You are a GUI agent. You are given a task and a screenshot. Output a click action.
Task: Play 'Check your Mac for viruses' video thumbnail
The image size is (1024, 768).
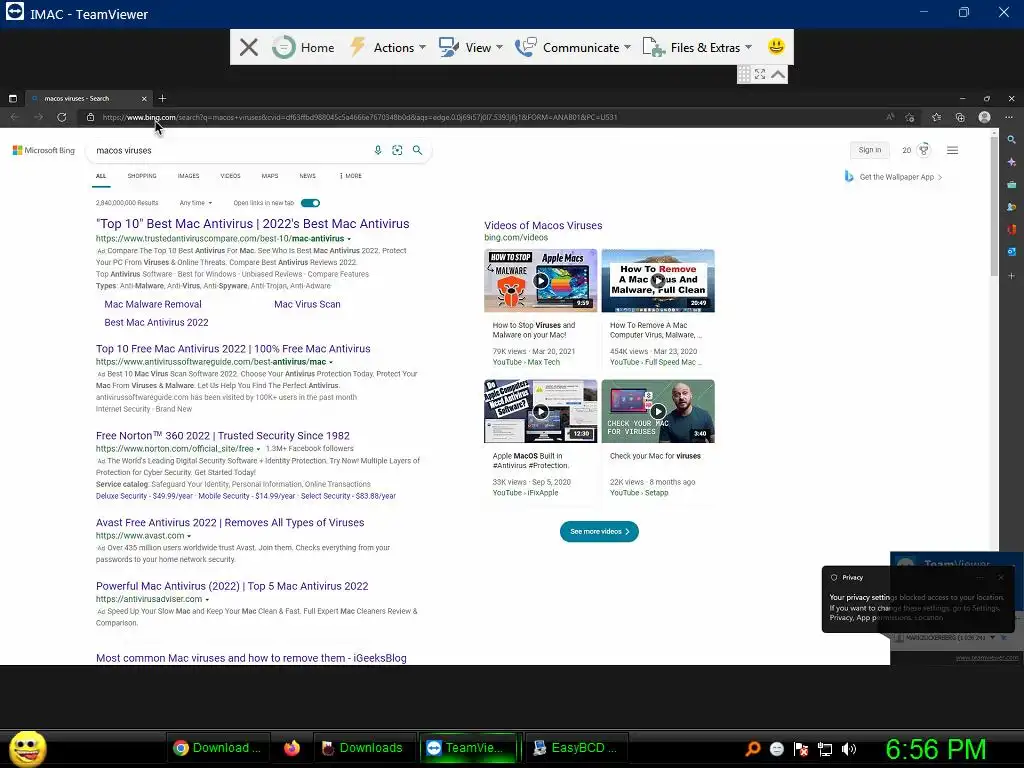click(658, 411)
